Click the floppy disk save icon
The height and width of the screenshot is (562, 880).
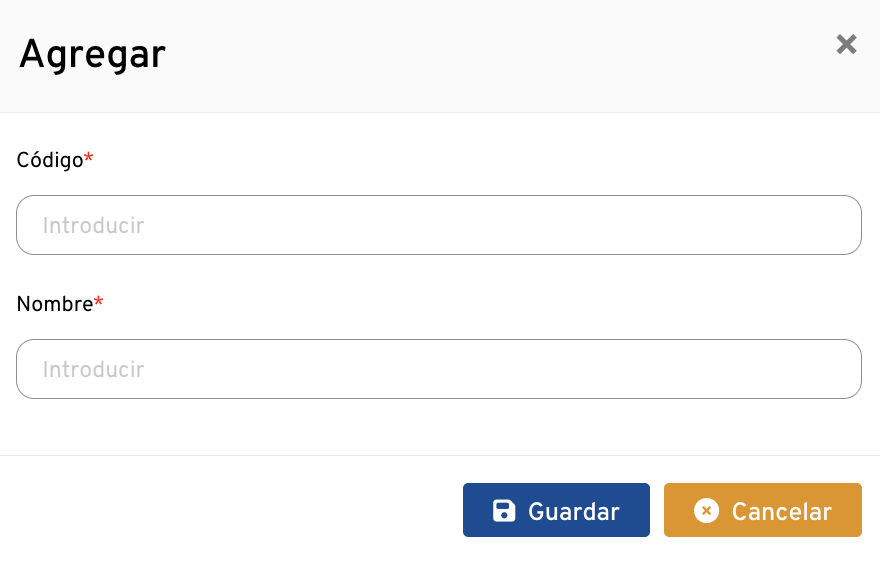pyautogui.click(x=504, y=511)
